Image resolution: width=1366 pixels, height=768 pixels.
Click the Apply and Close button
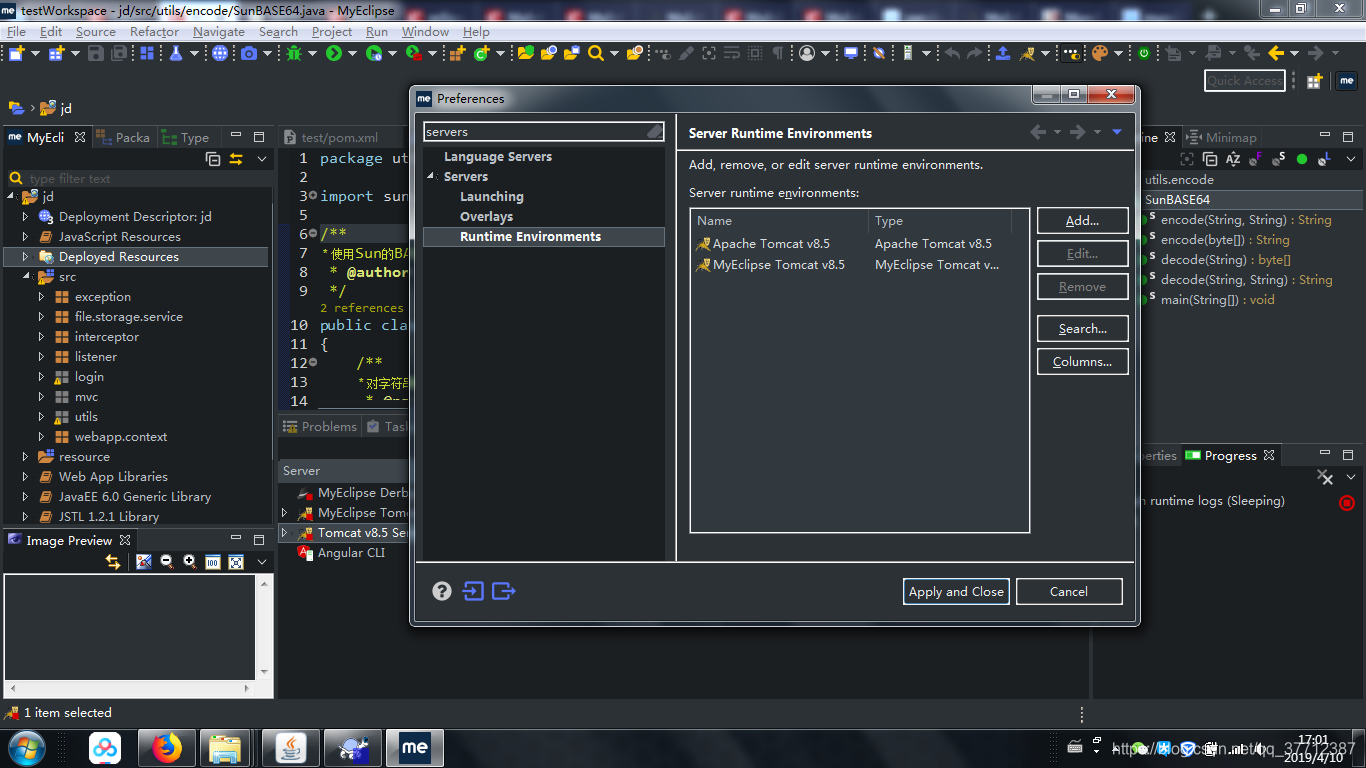click(956, 592)
